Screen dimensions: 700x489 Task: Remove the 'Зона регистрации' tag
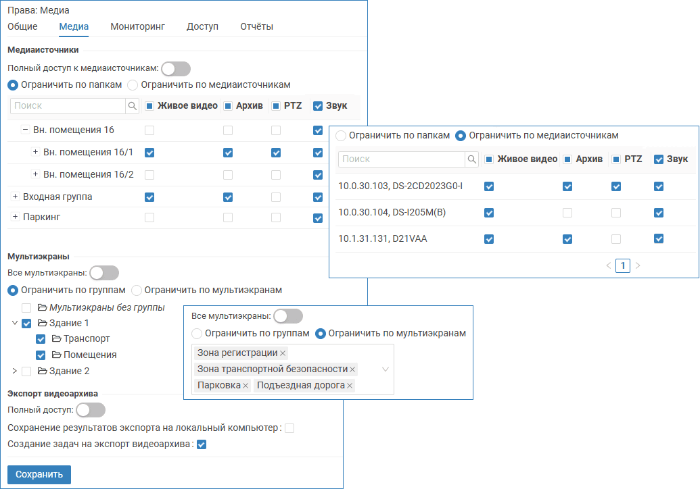tap(283, 353)
